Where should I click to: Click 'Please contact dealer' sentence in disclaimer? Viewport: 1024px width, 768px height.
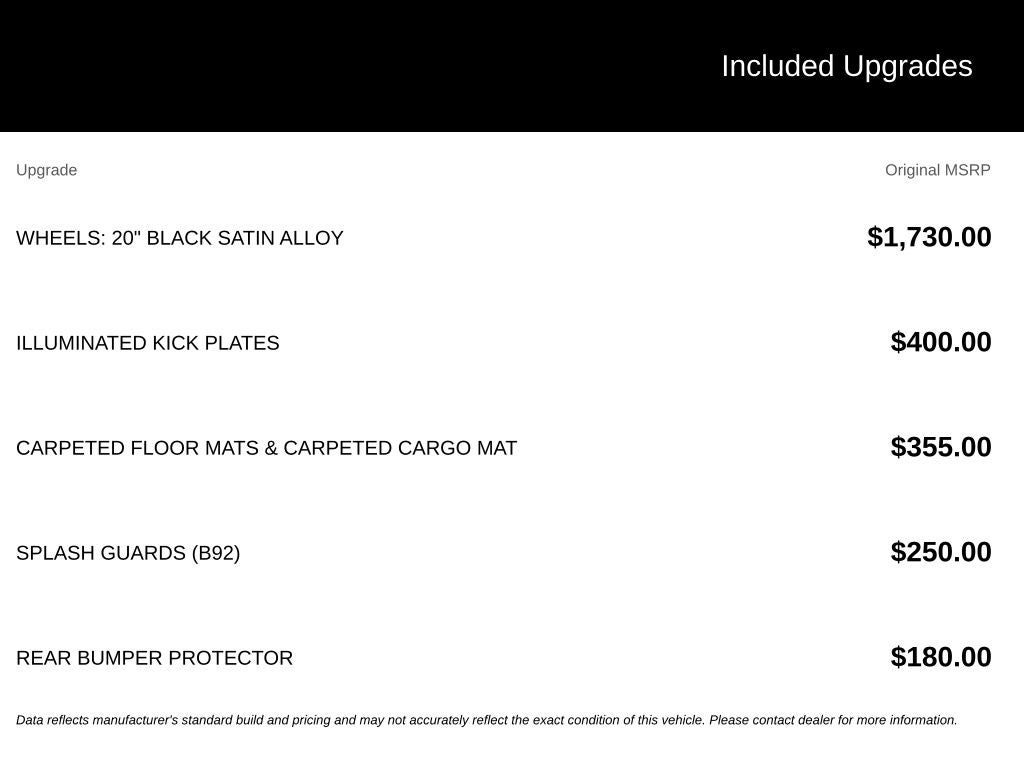[x=833, y=720]
